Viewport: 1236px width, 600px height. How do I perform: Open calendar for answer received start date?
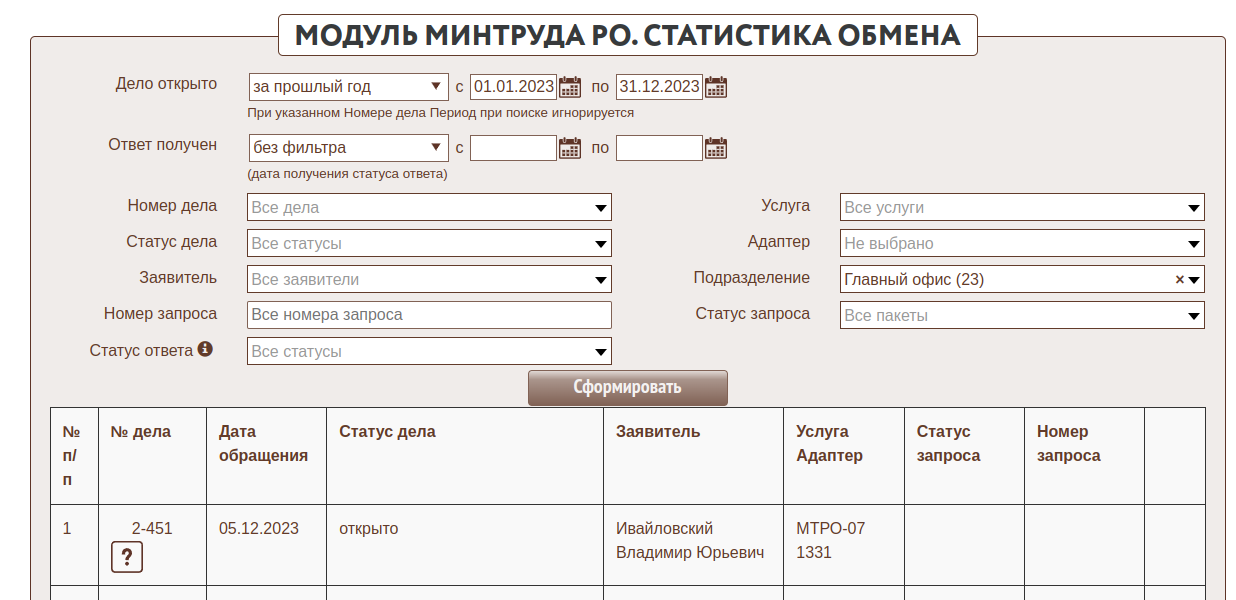[x=570, y=148]
